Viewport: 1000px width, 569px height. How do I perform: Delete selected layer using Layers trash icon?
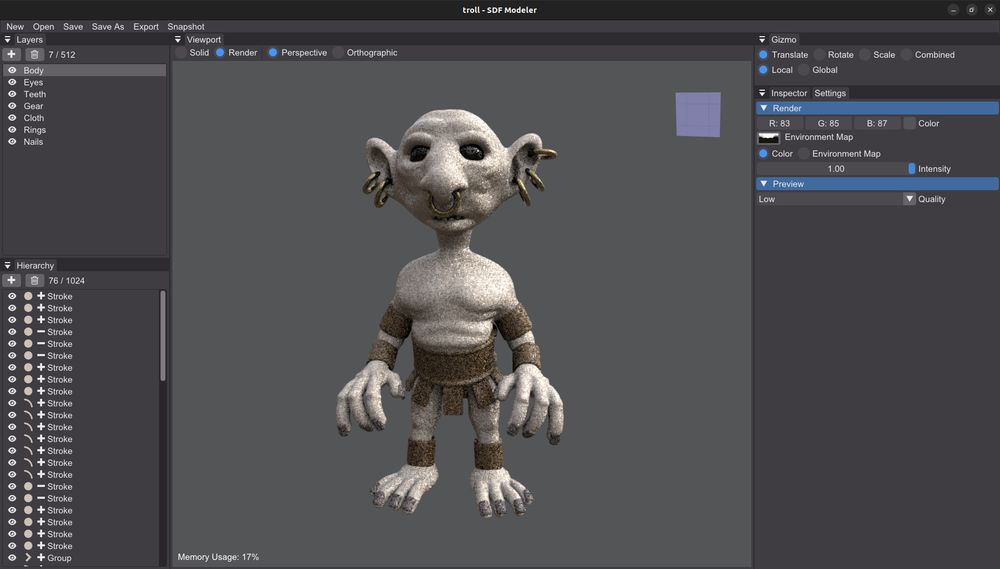coord(34,55)
